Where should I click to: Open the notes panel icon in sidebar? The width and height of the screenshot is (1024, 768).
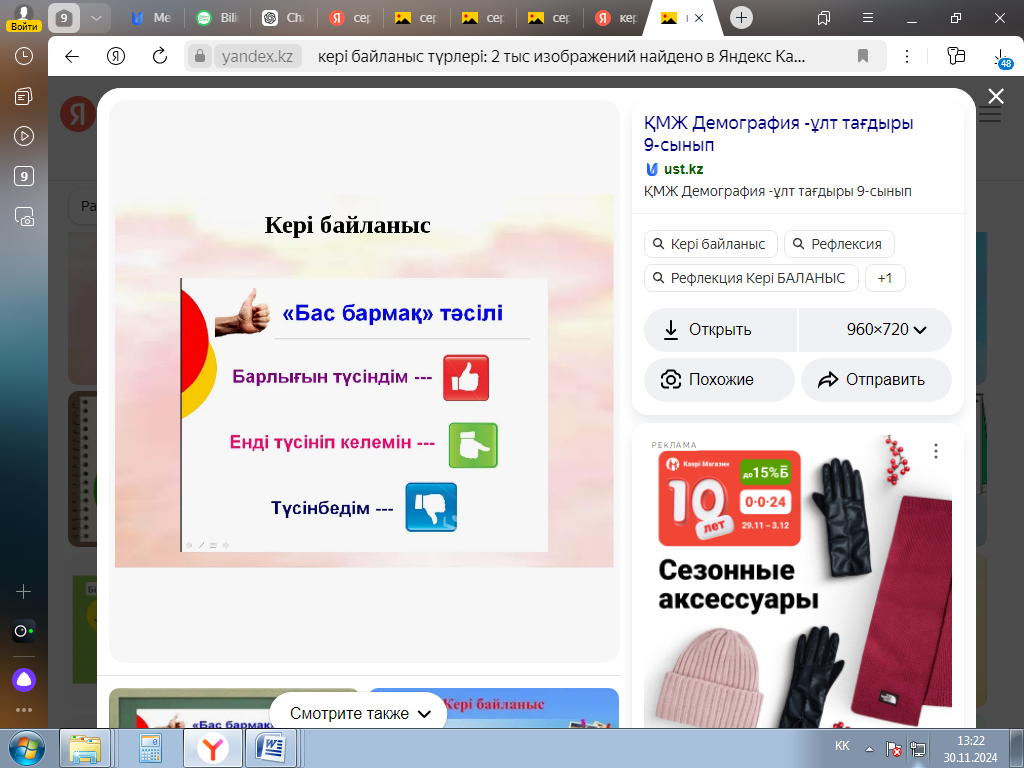click(24, 97)
